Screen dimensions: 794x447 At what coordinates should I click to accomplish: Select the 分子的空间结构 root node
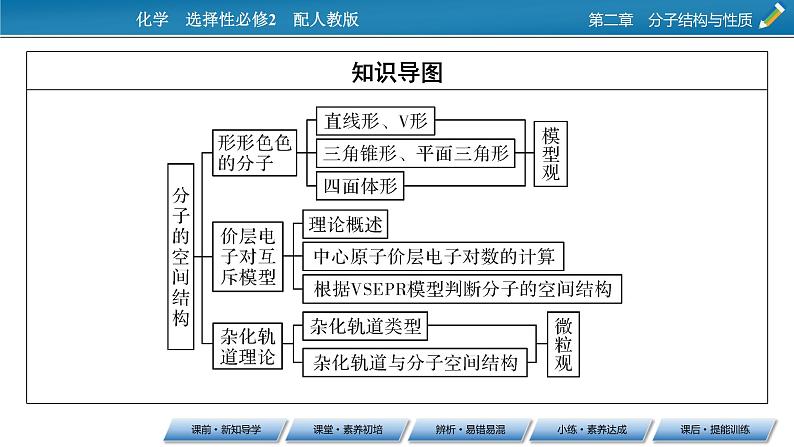tap(180, 256)
